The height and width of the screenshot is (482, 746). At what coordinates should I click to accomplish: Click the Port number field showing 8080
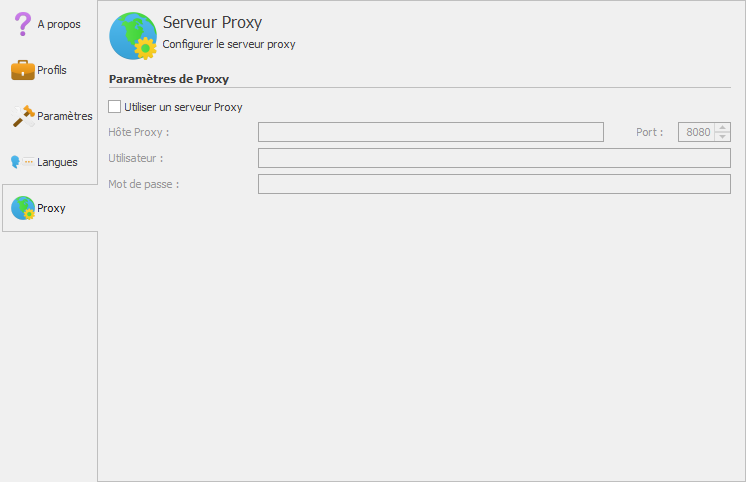(x=696, y=132)
